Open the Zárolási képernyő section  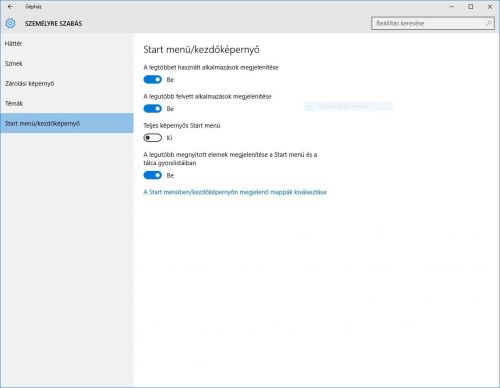(67, 83)
